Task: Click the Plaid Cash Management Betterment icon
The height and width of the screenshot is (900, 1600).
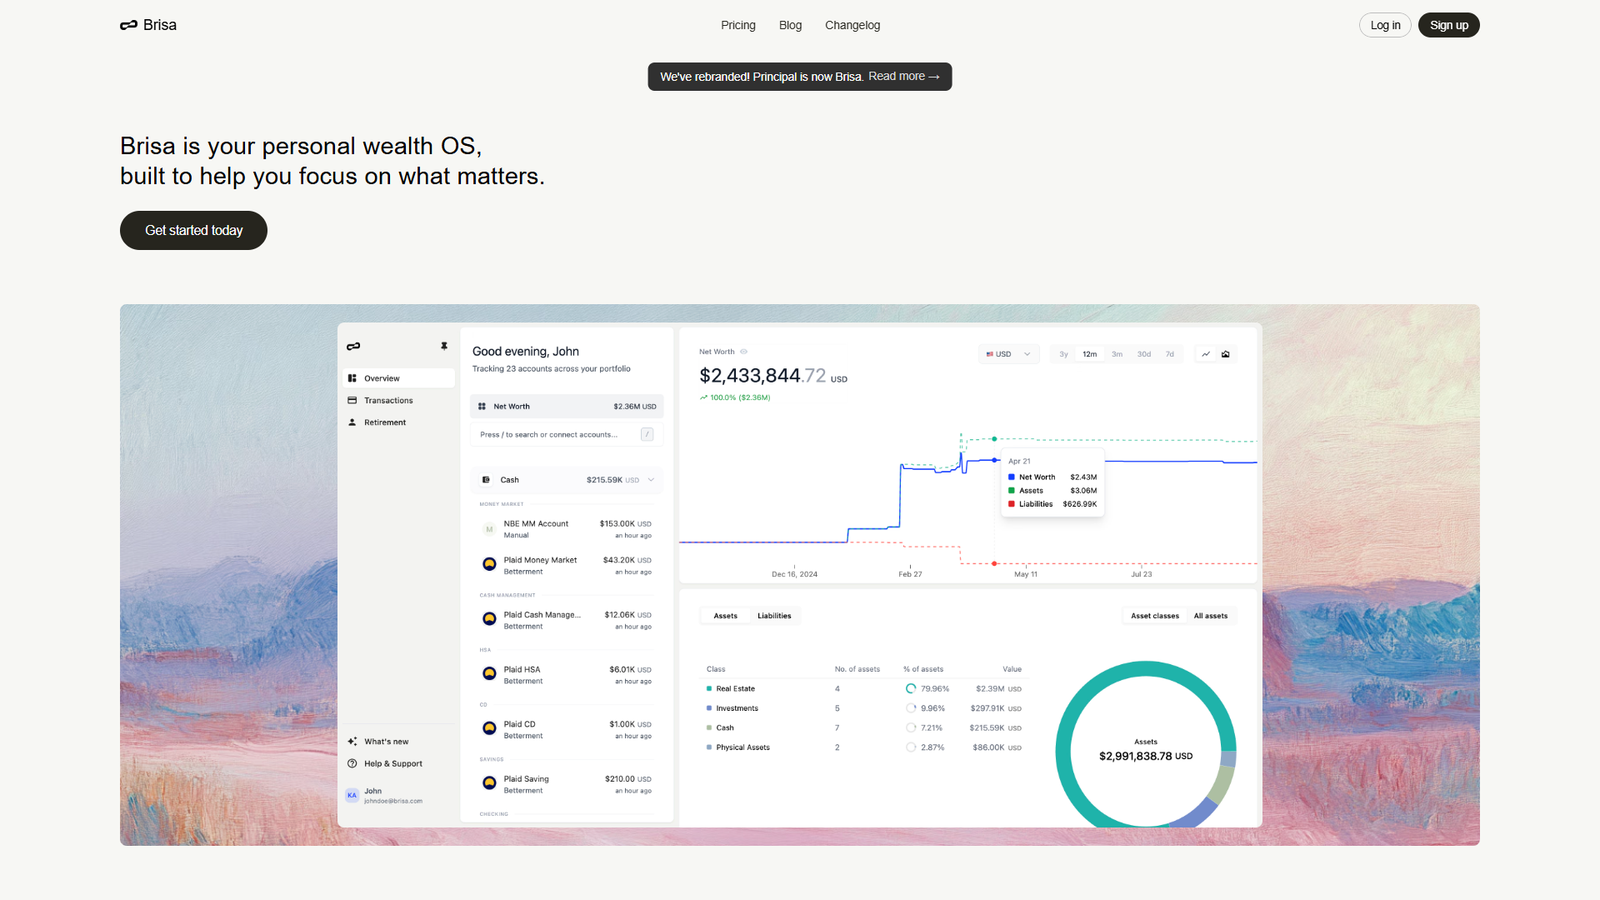Action: pos(489,619)
